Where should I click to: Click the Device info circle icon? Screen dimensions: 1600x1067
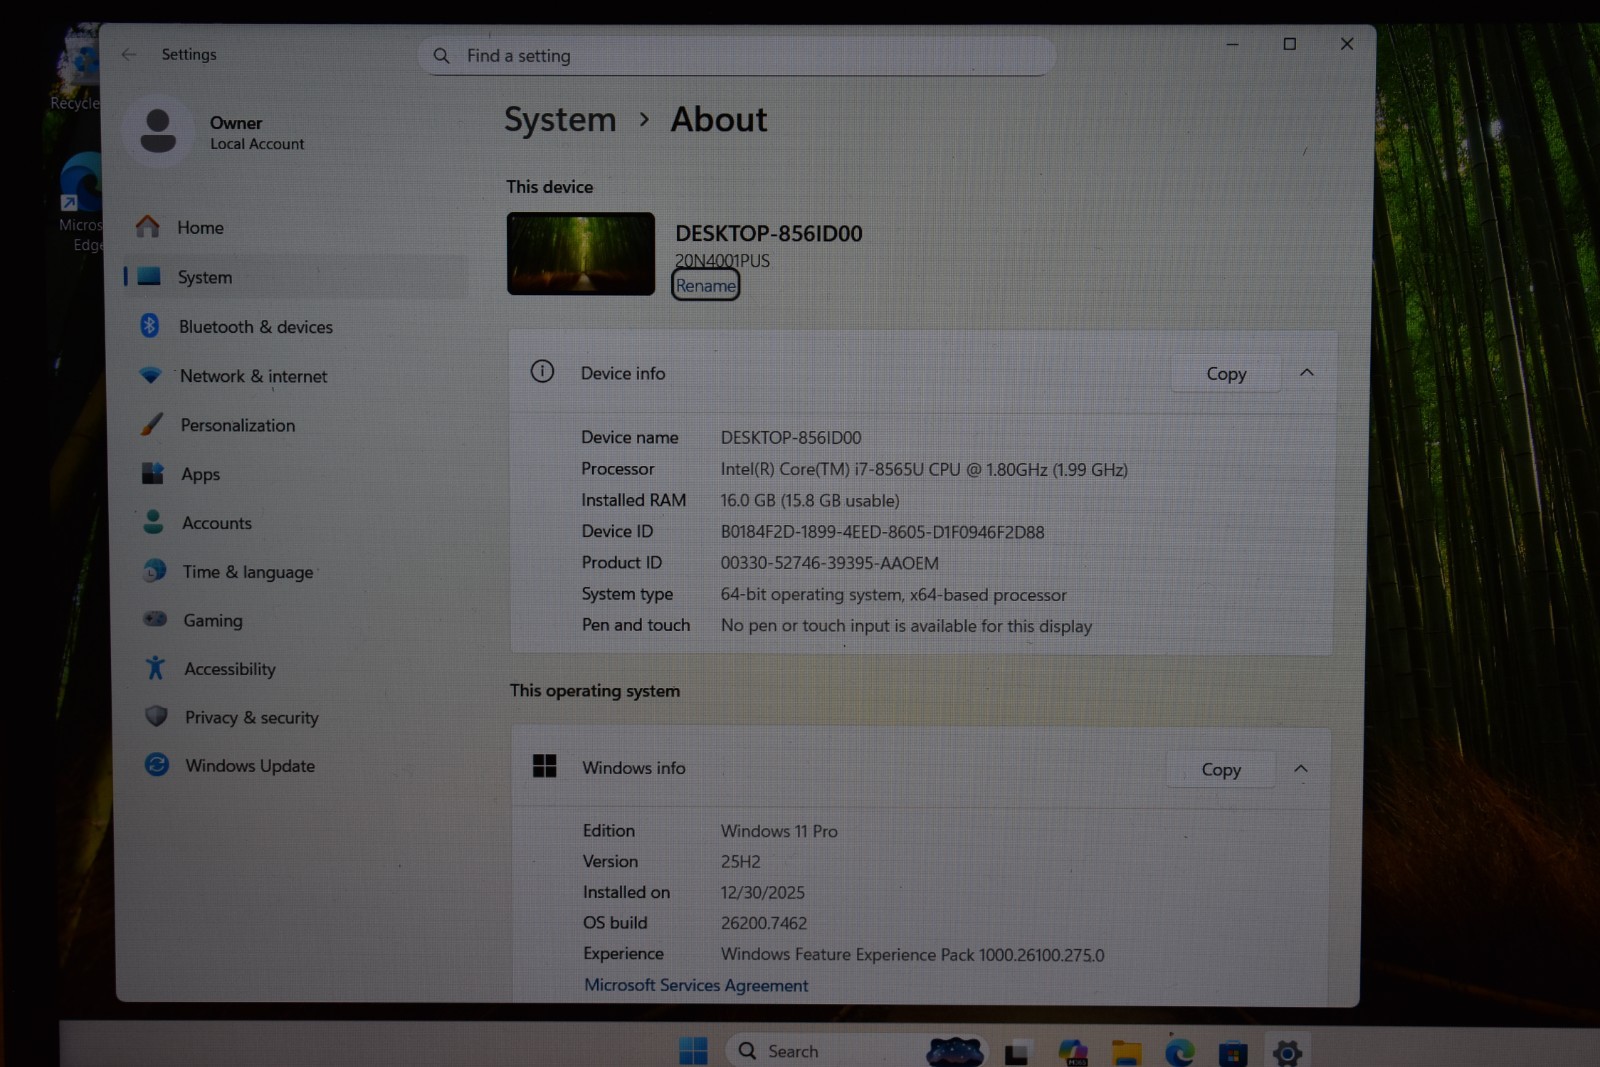542,372
